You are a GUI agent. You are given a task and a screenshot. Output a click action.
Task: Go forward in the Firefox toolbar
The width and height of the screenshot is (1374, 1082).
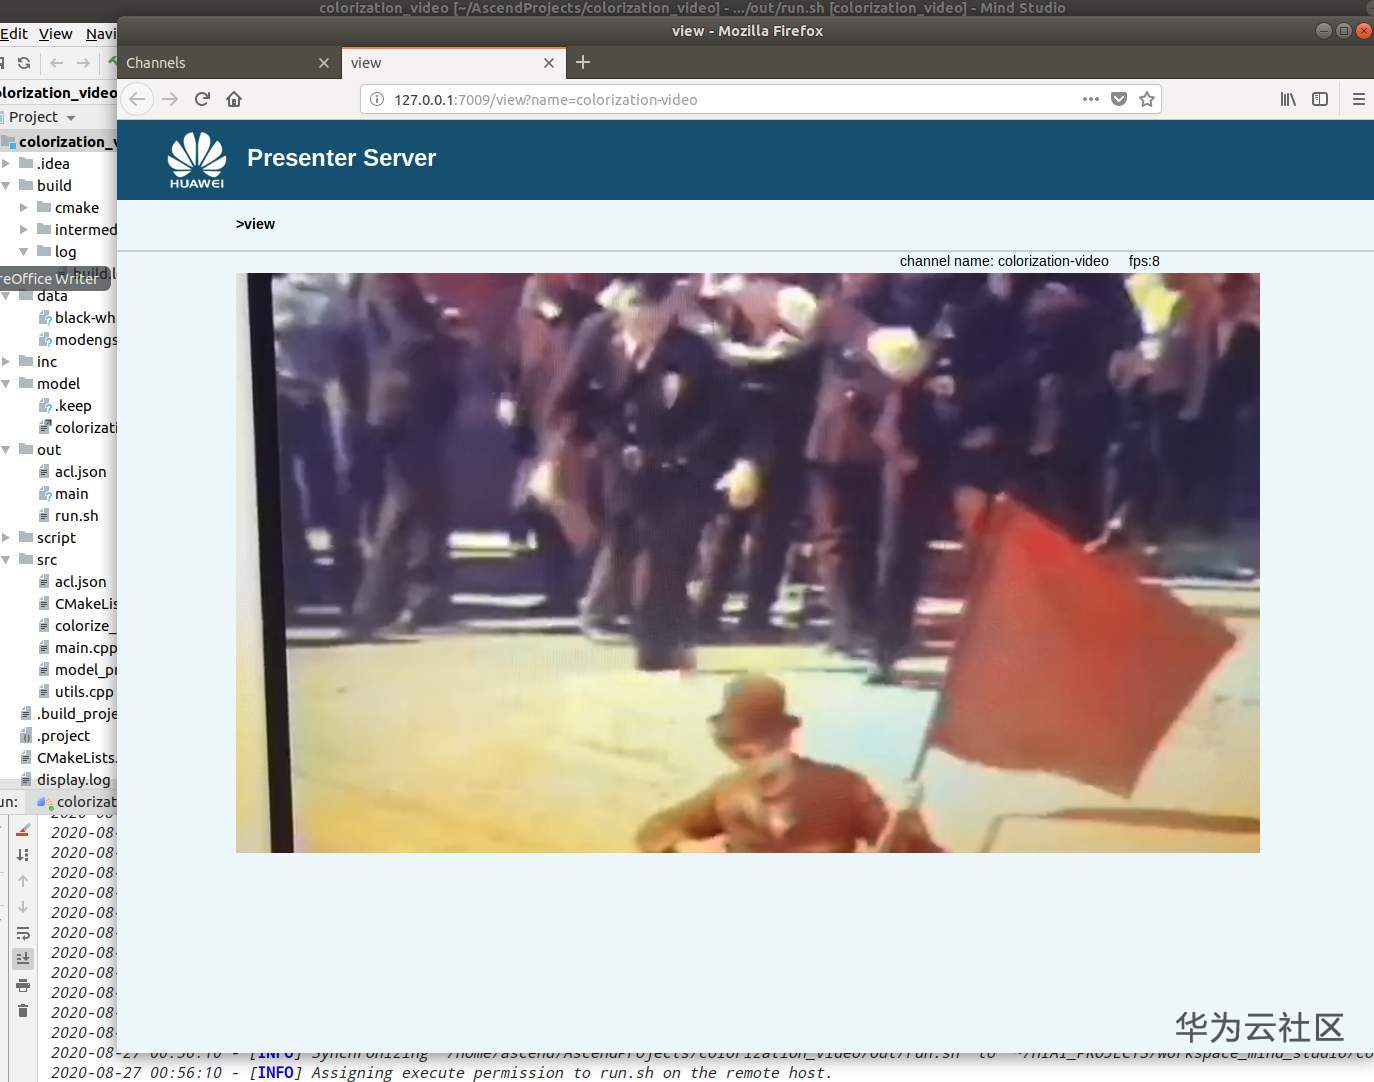coord(170,99)
